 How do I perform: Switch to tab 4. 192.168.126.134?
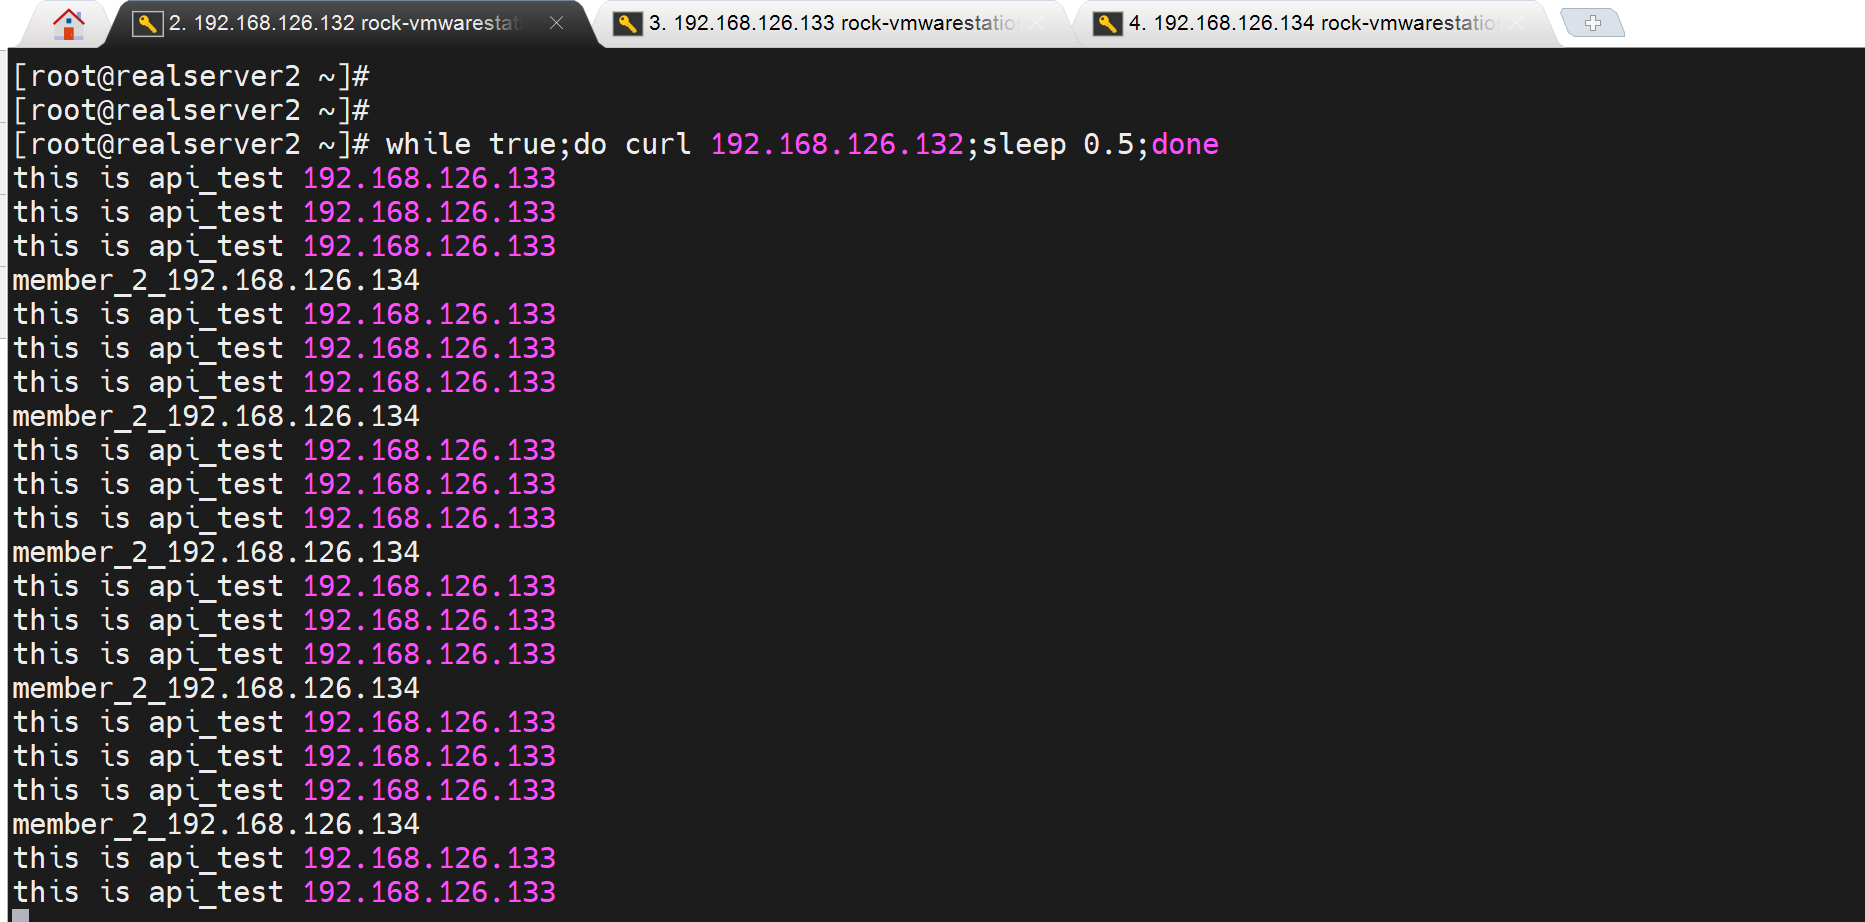coord(1310,23)
